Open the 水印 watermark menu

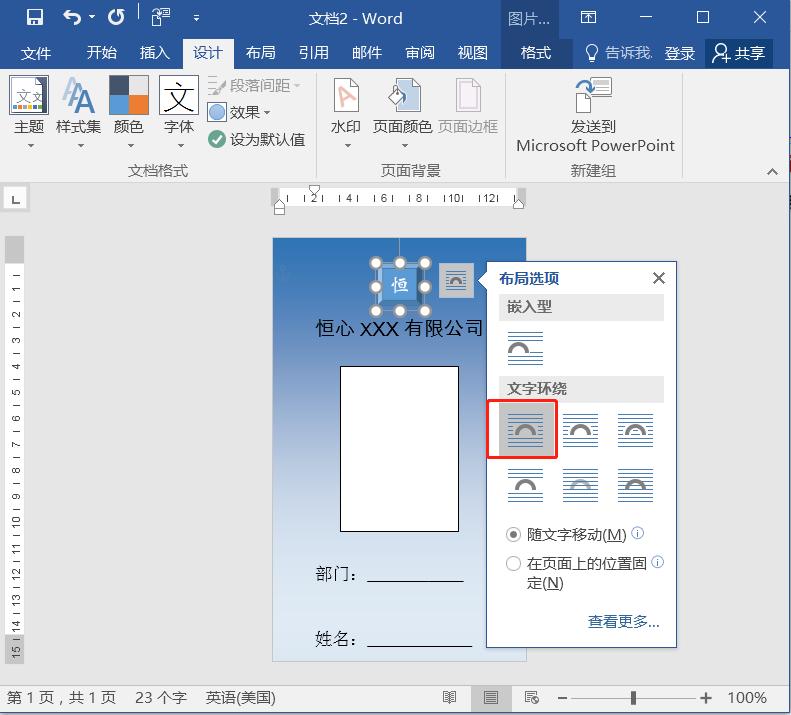click(346, 112)
